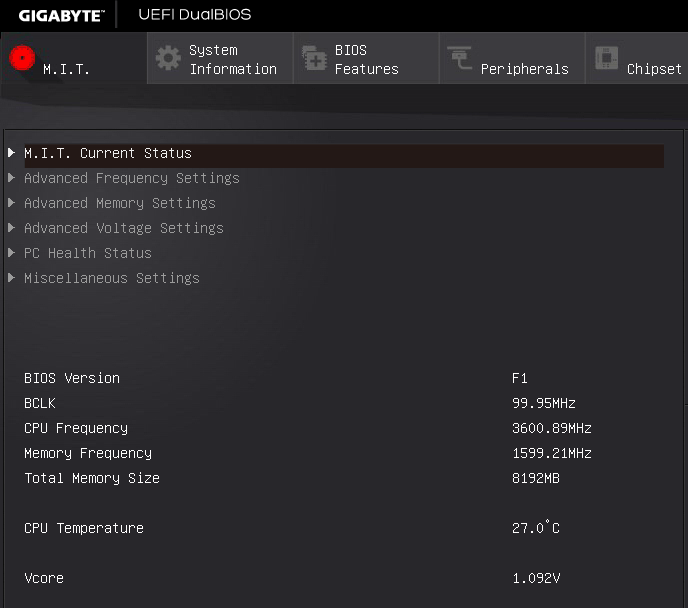Click the BCLK label
Screen dimensions: 688x608
pyautogui.click(x=40, y=403)
